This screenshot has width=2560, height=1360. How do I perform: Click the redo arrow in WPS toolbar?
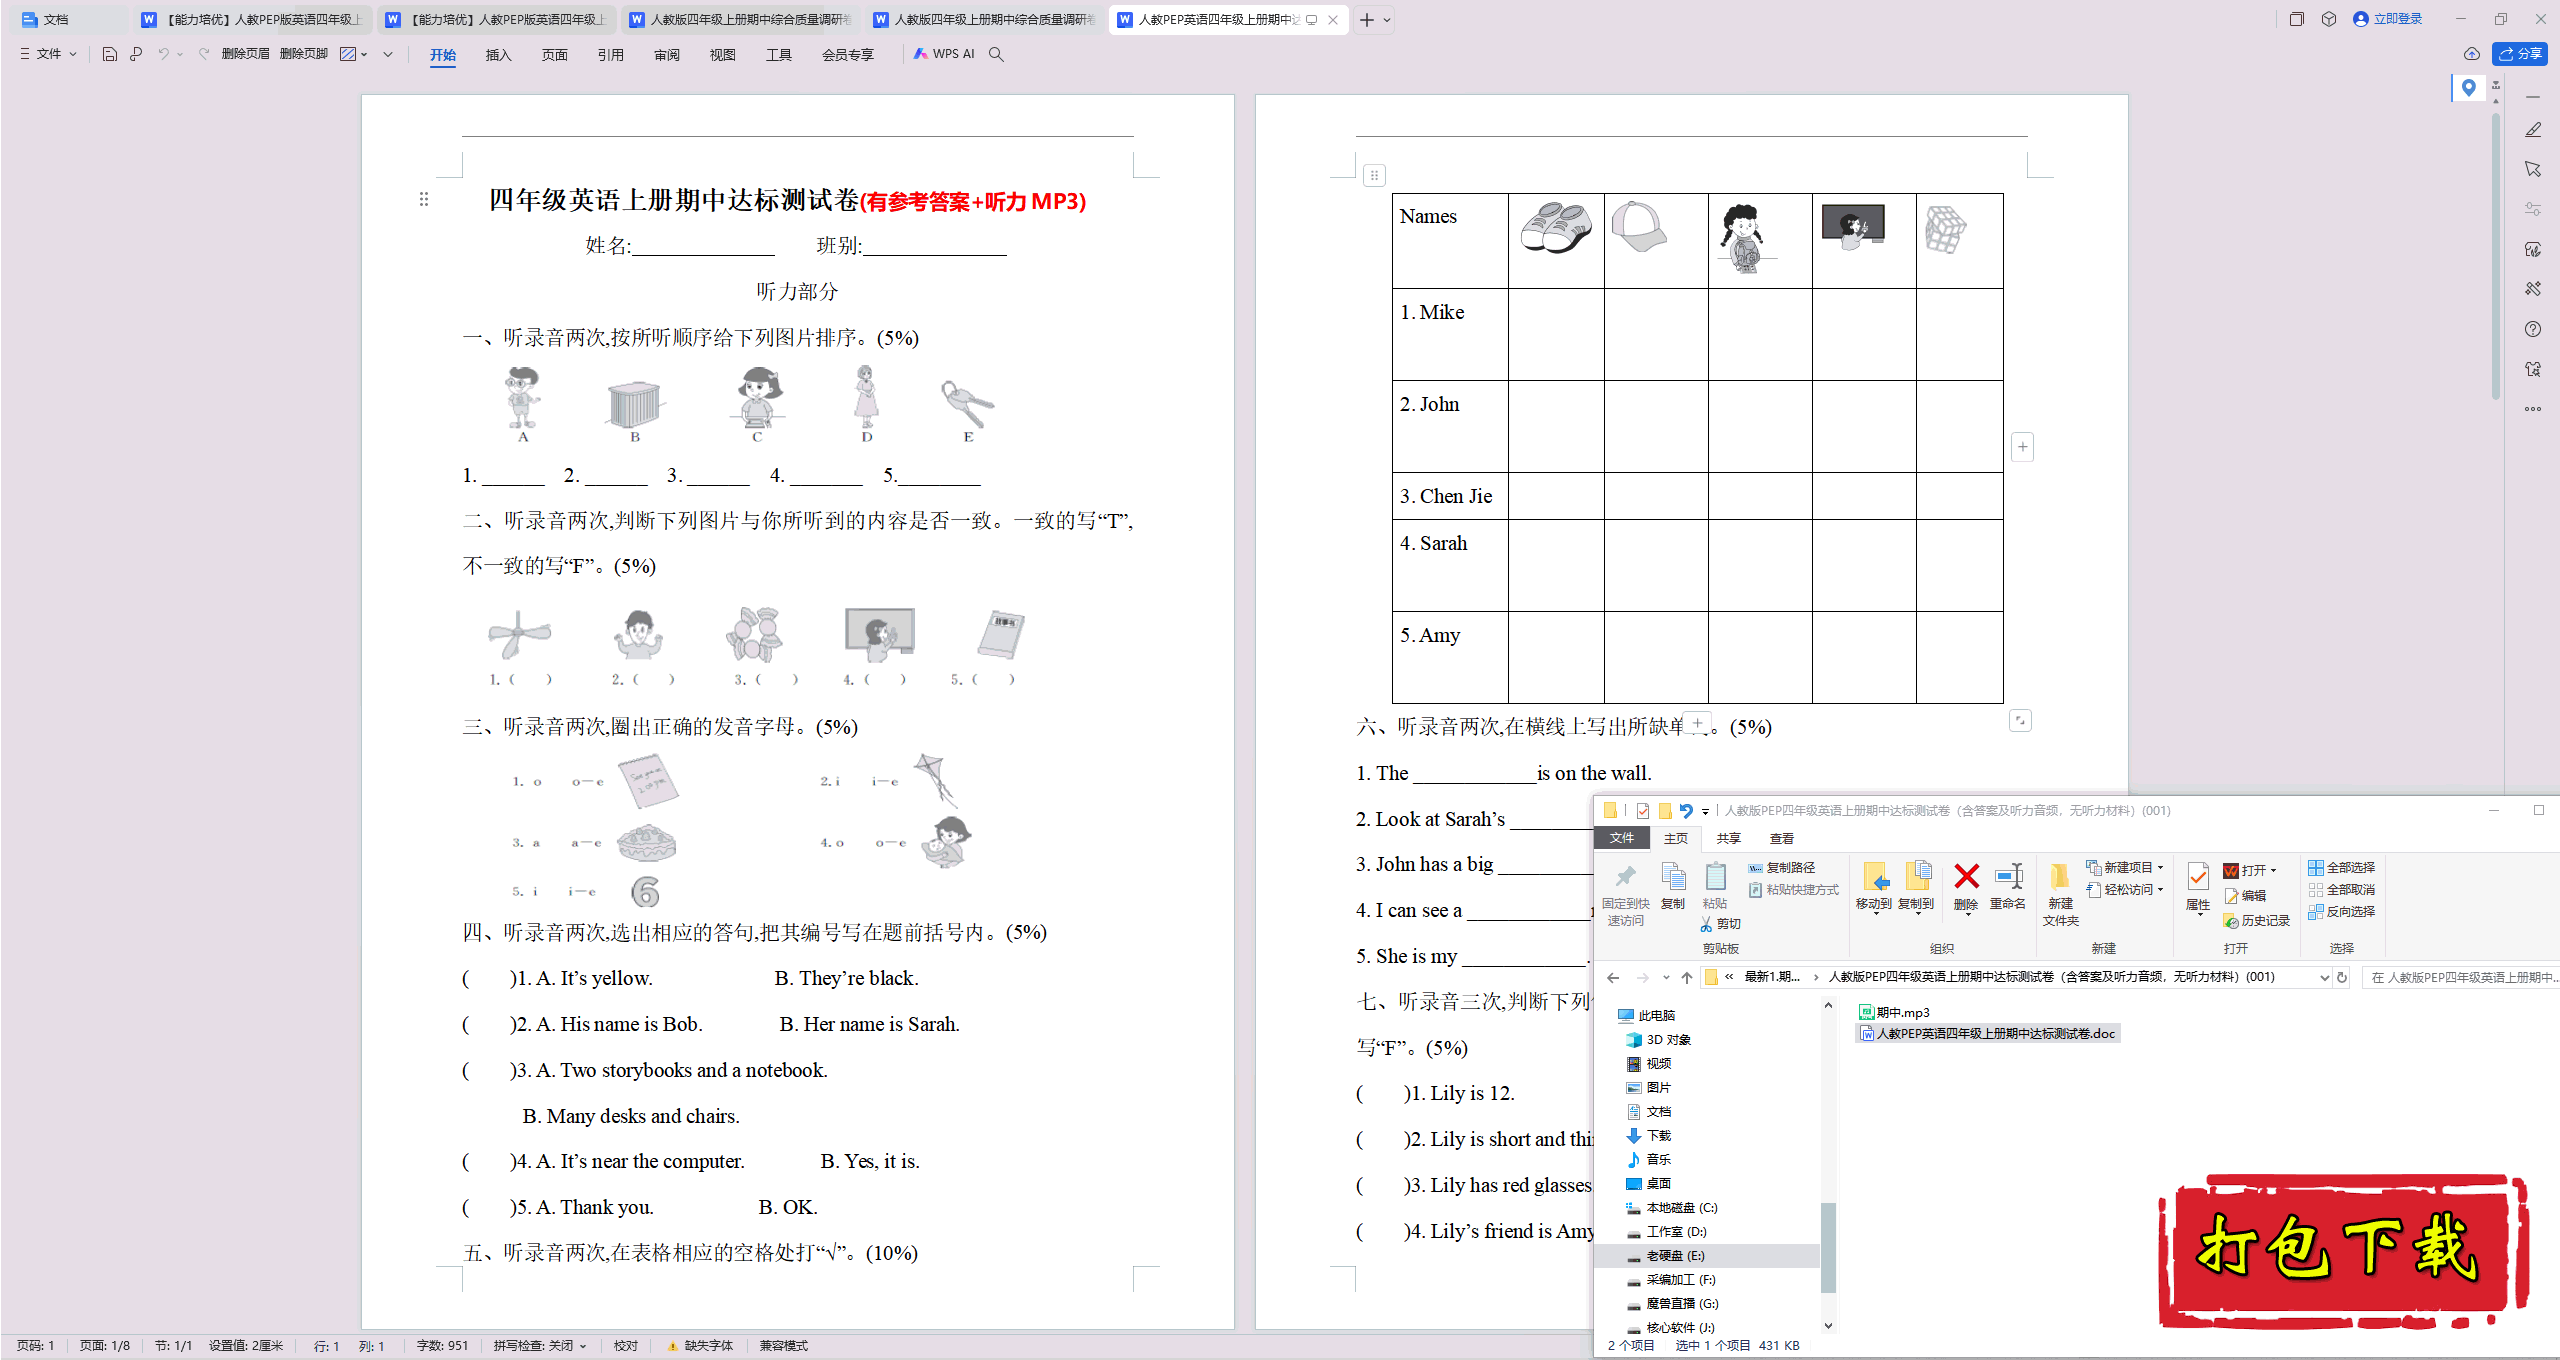(204, 54)
